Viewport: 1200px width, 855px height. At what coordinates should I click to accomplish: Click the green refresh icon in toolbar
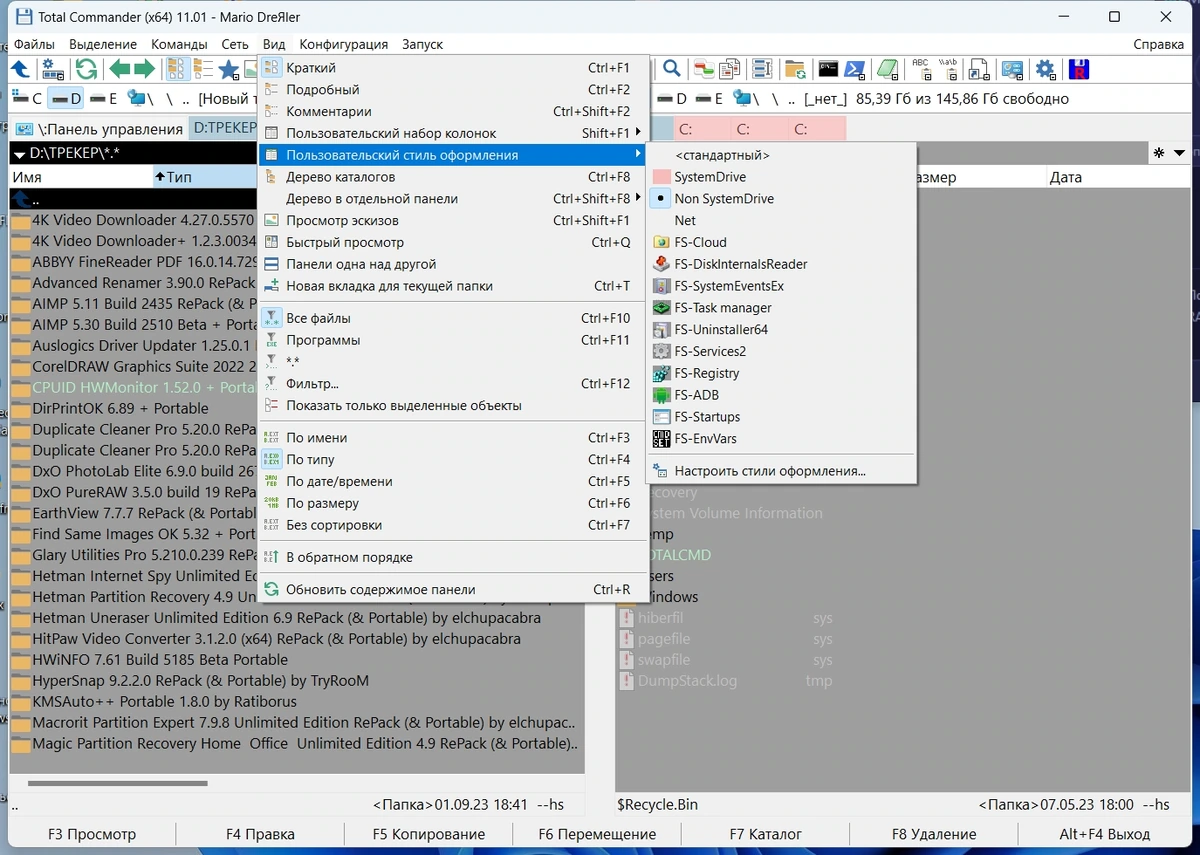pos(86,69)
